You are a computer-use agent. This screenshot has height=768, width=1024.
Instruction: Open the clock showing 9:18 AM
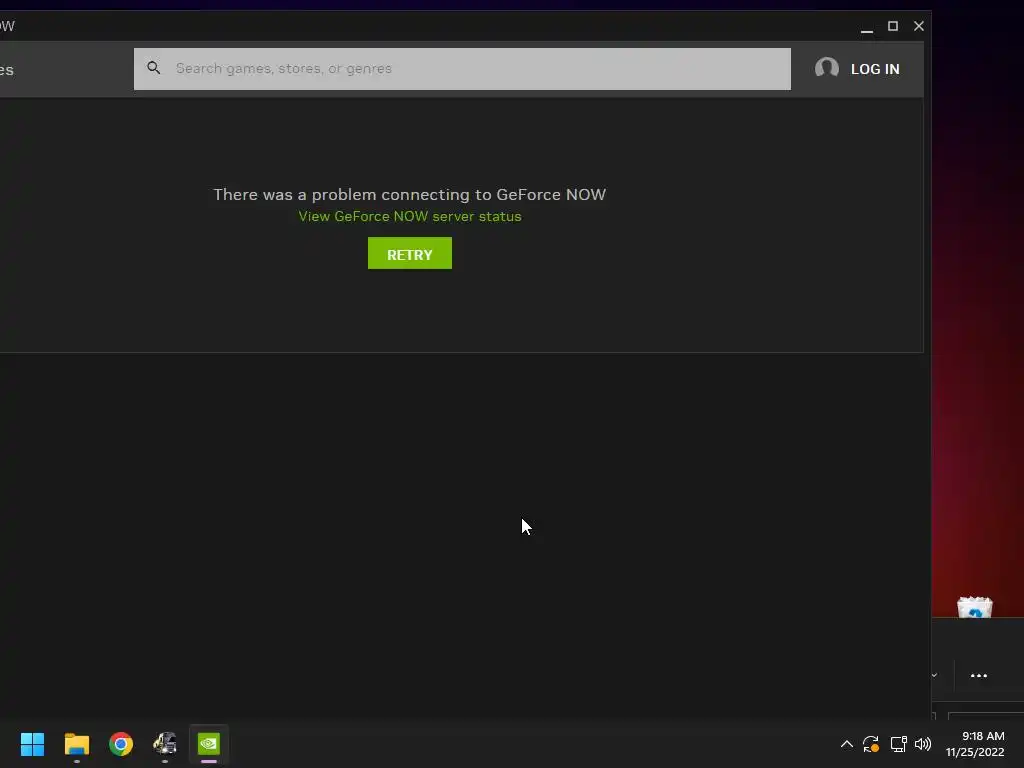pos(975,744)
